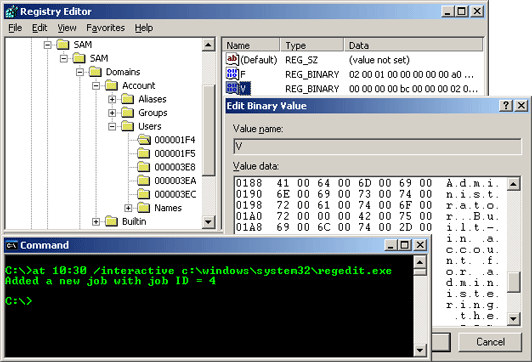This screenshot has width=532, height=362.
Task: Collapse the Account key
Action: point(96,85)
